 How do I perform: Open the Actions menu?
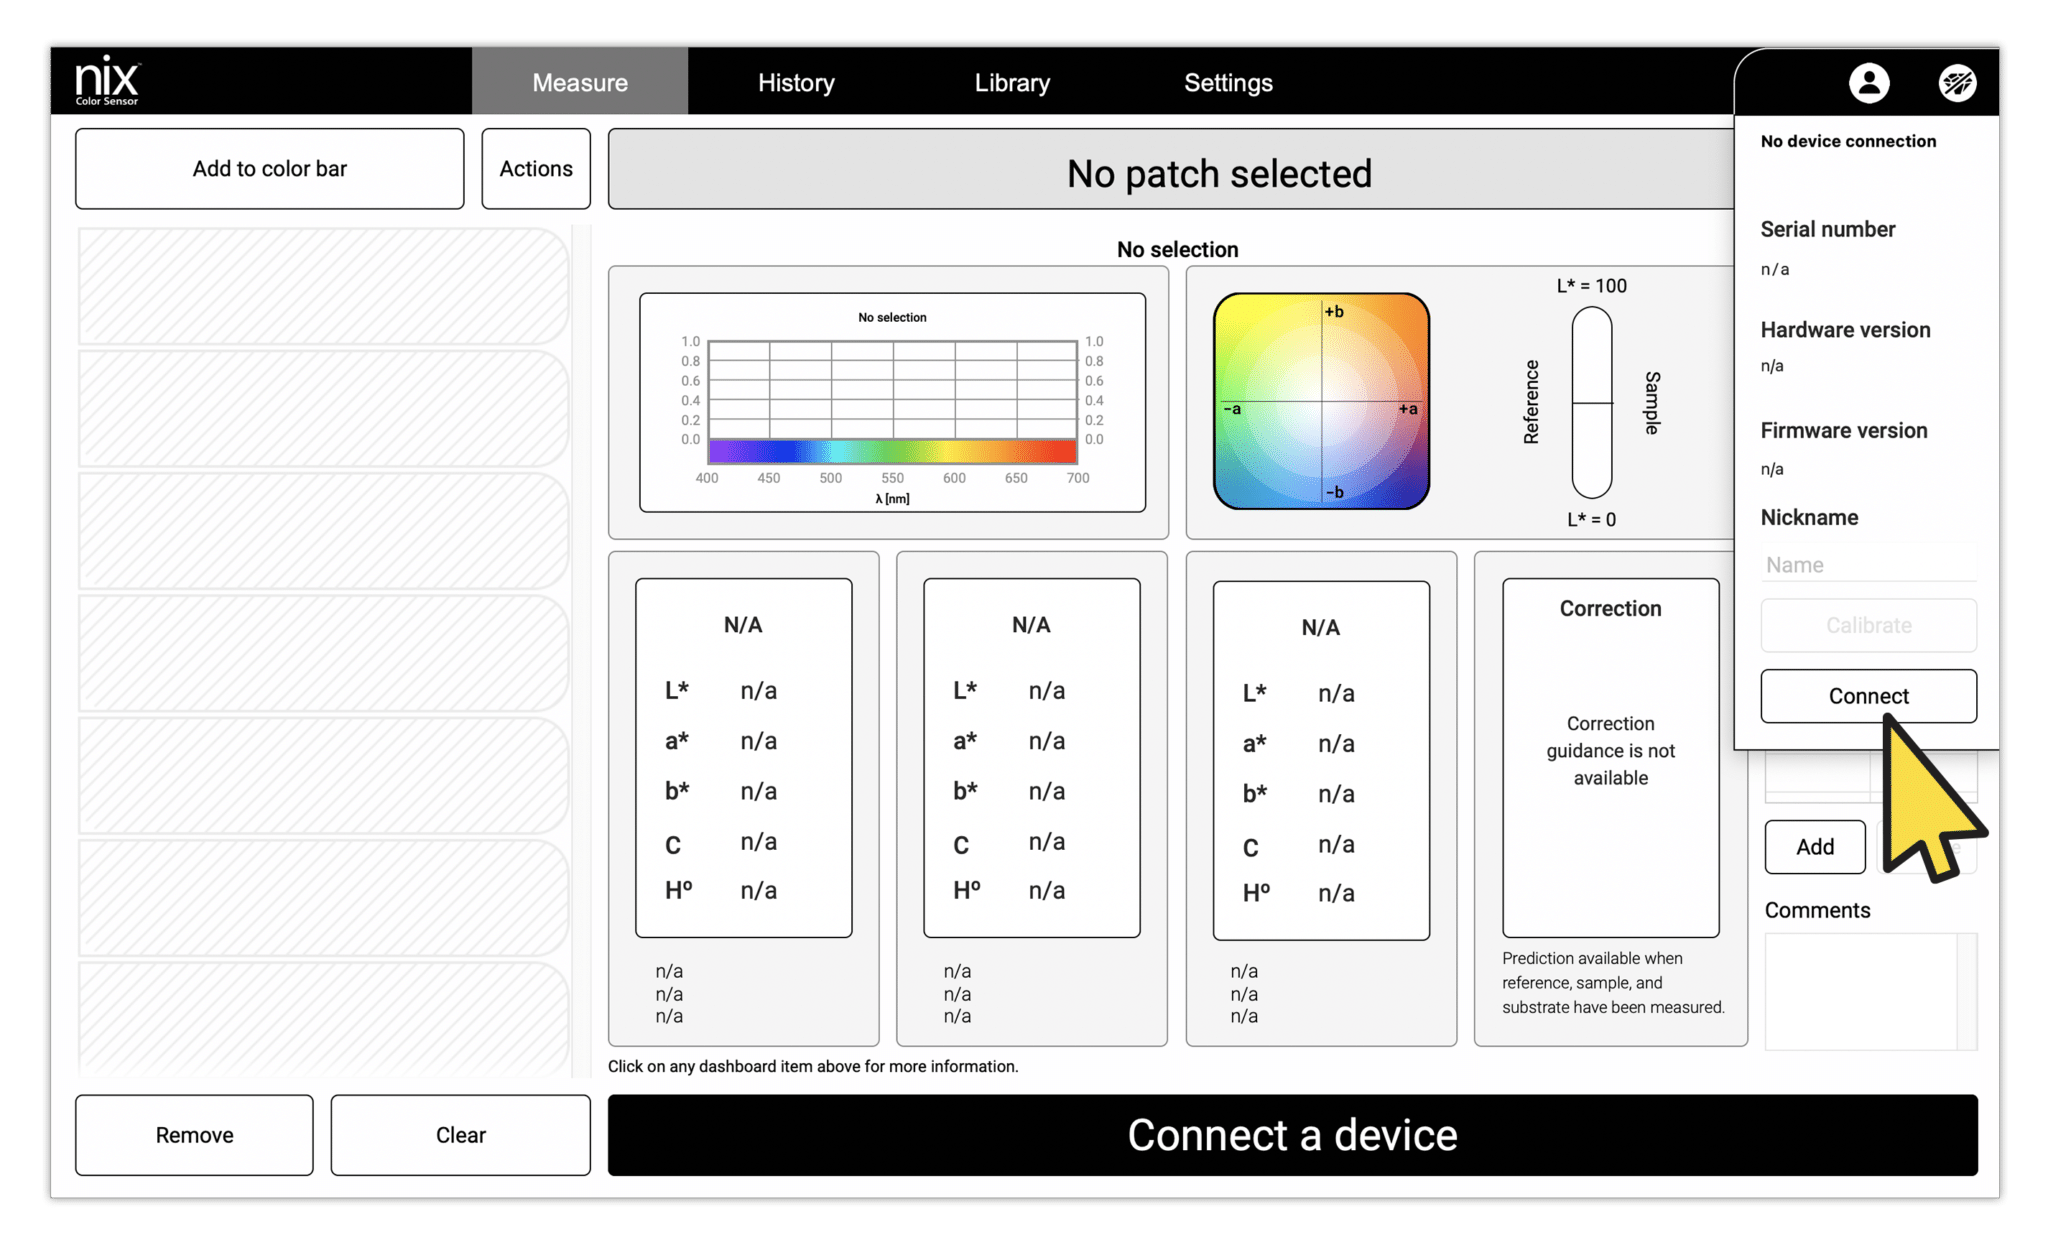536,168
